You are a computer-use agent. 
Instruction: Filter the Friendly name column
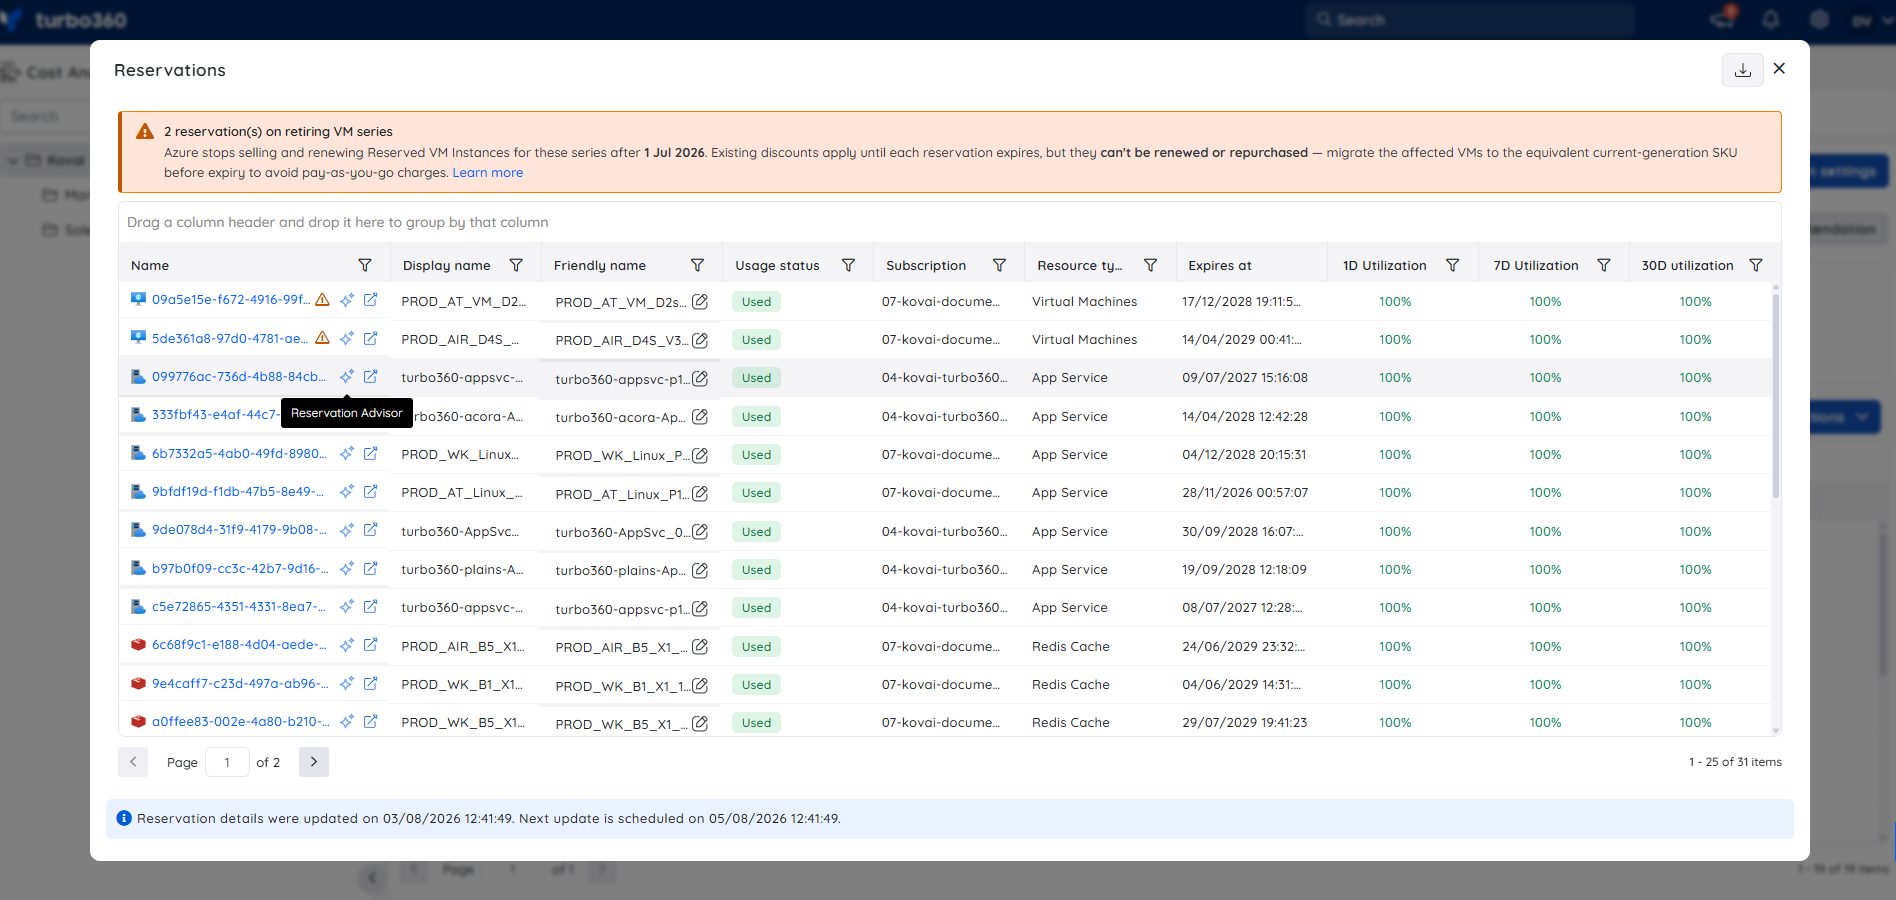697,265
